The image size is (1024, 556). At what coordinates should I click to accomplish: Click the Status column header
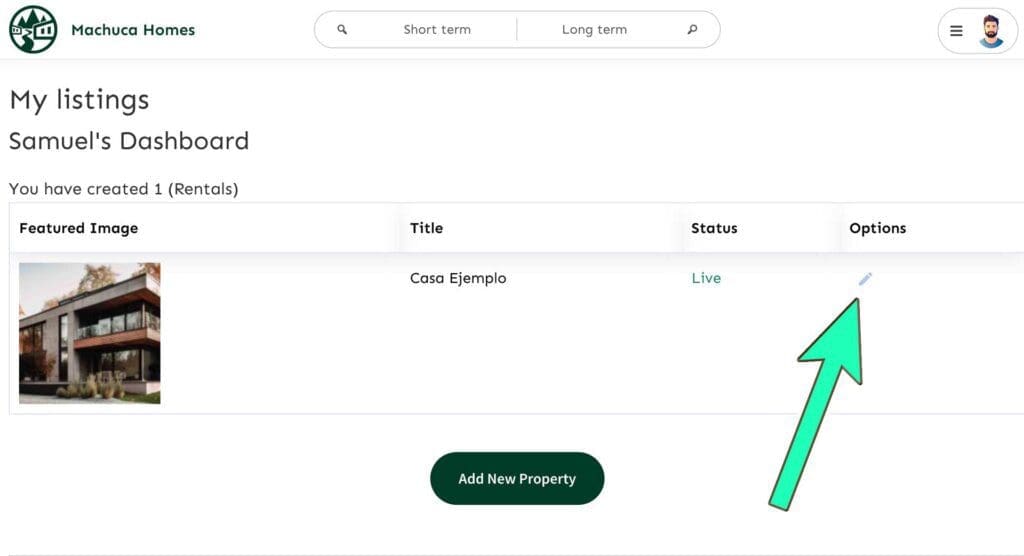coord(714,228)
